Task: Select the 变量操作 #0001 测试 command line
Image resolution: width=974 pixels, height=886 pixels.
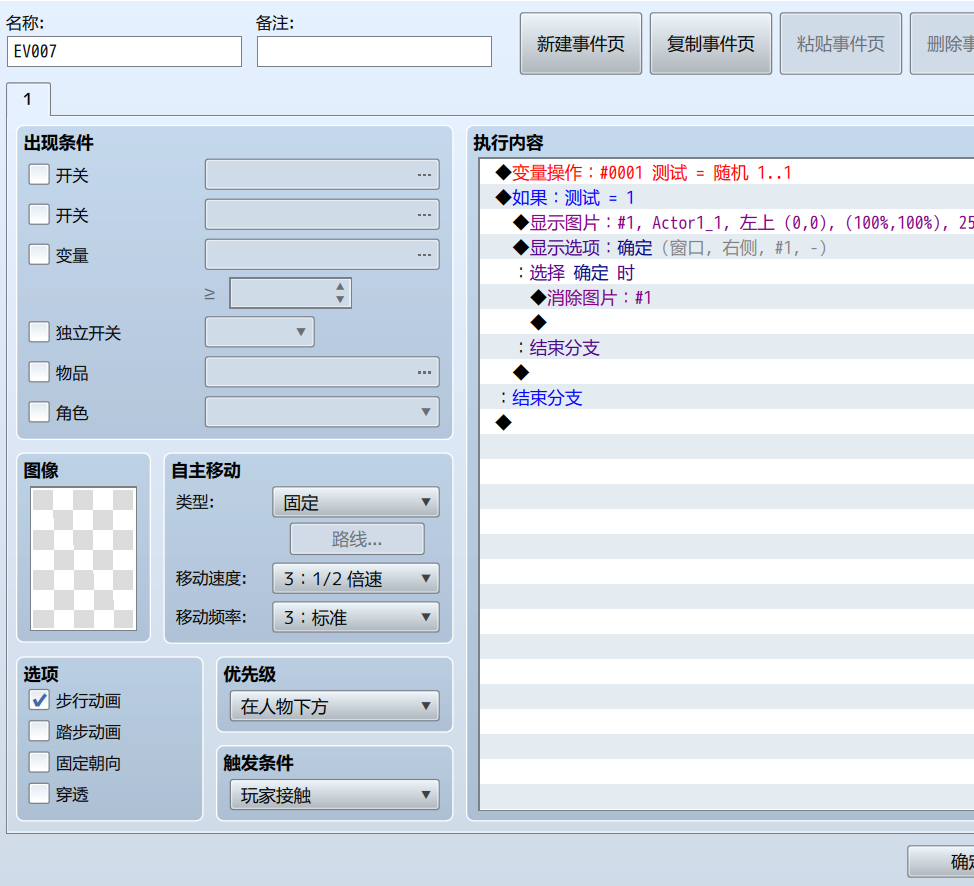Action: [727, 172]
